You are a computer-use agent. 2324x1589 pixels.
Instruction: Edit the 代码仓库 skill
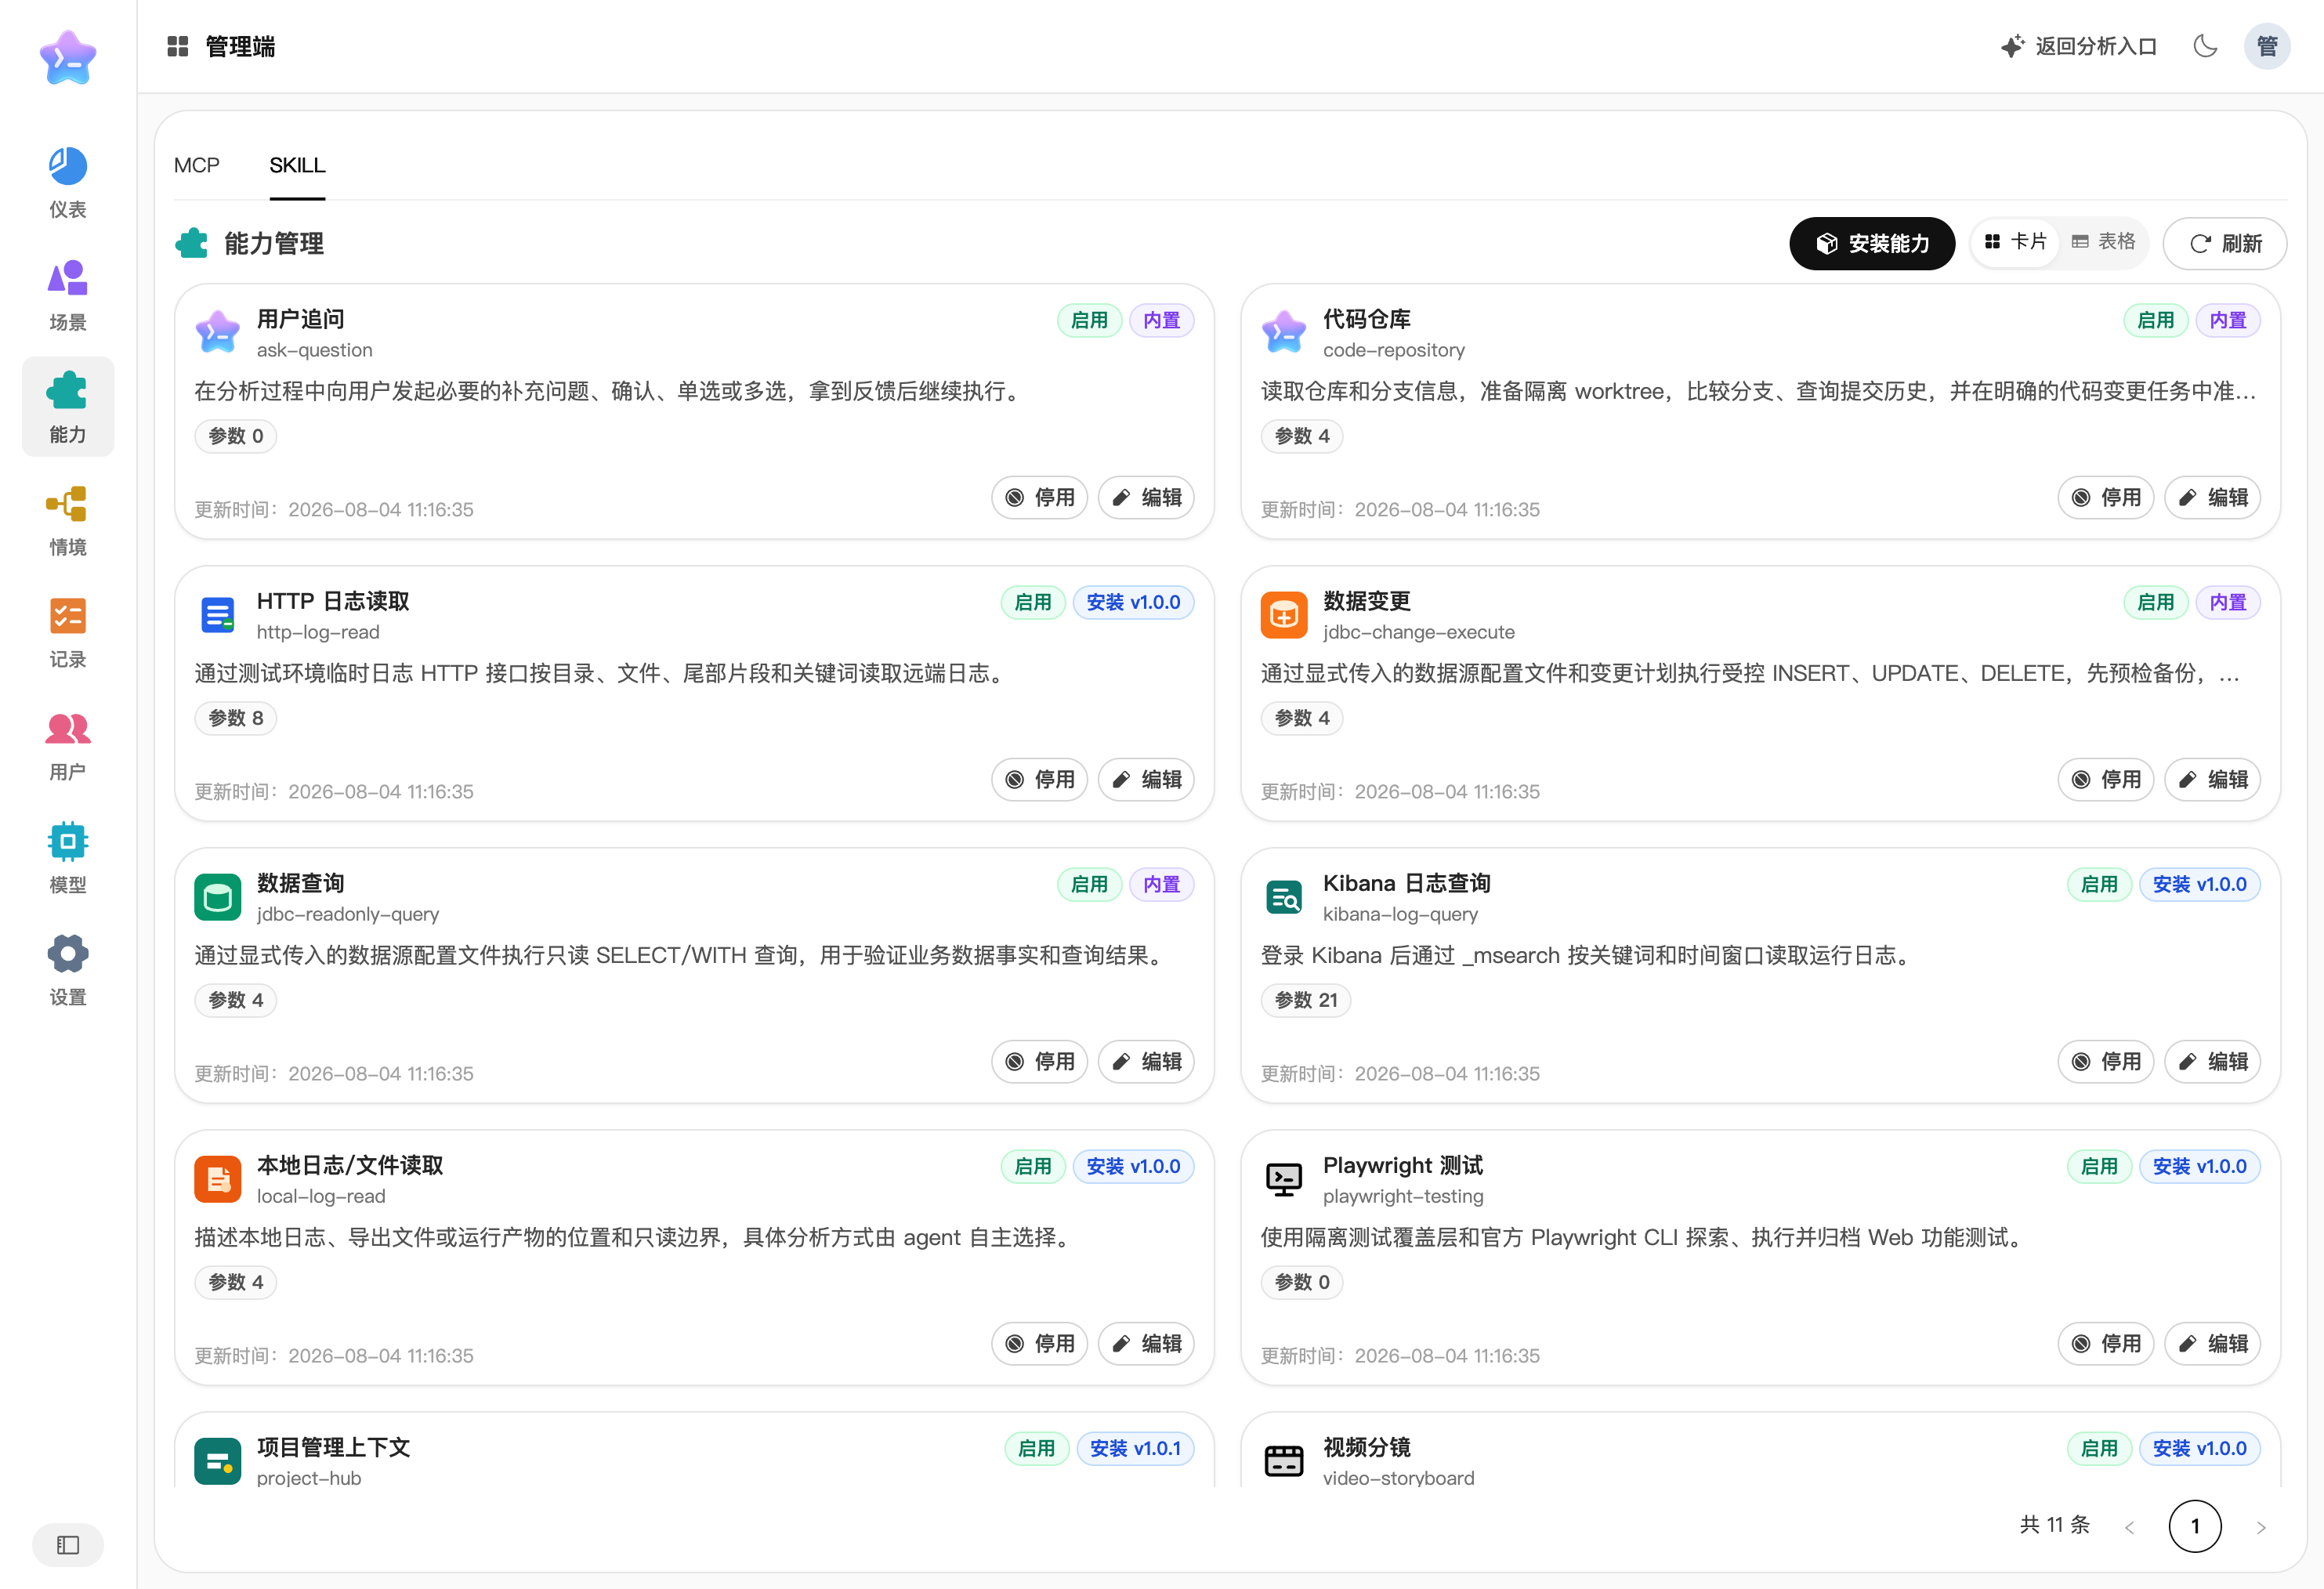click(2212, 497)
